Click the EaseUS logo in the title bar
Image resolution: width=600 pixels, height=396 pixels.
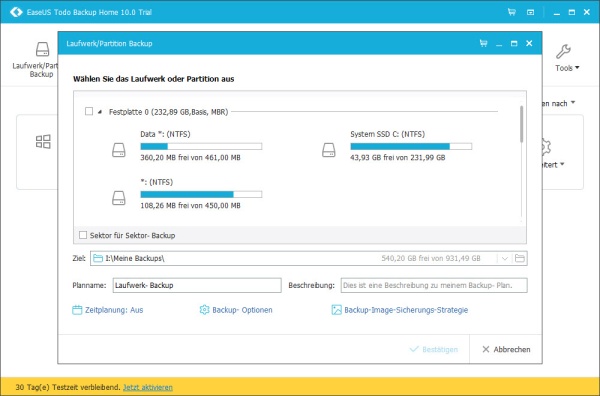coord(16,12)
